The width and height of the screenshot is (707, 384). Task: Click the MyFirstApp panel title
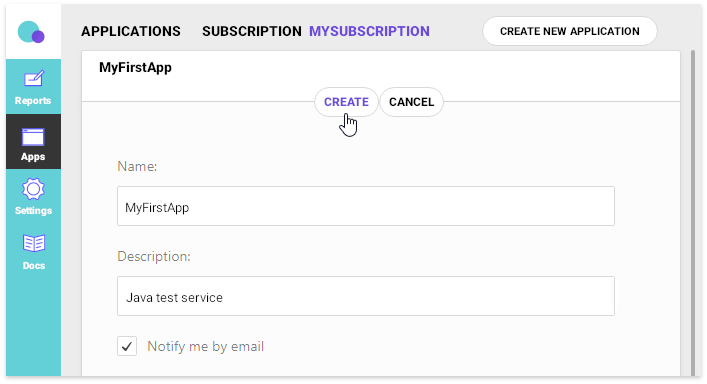point(135,68)
